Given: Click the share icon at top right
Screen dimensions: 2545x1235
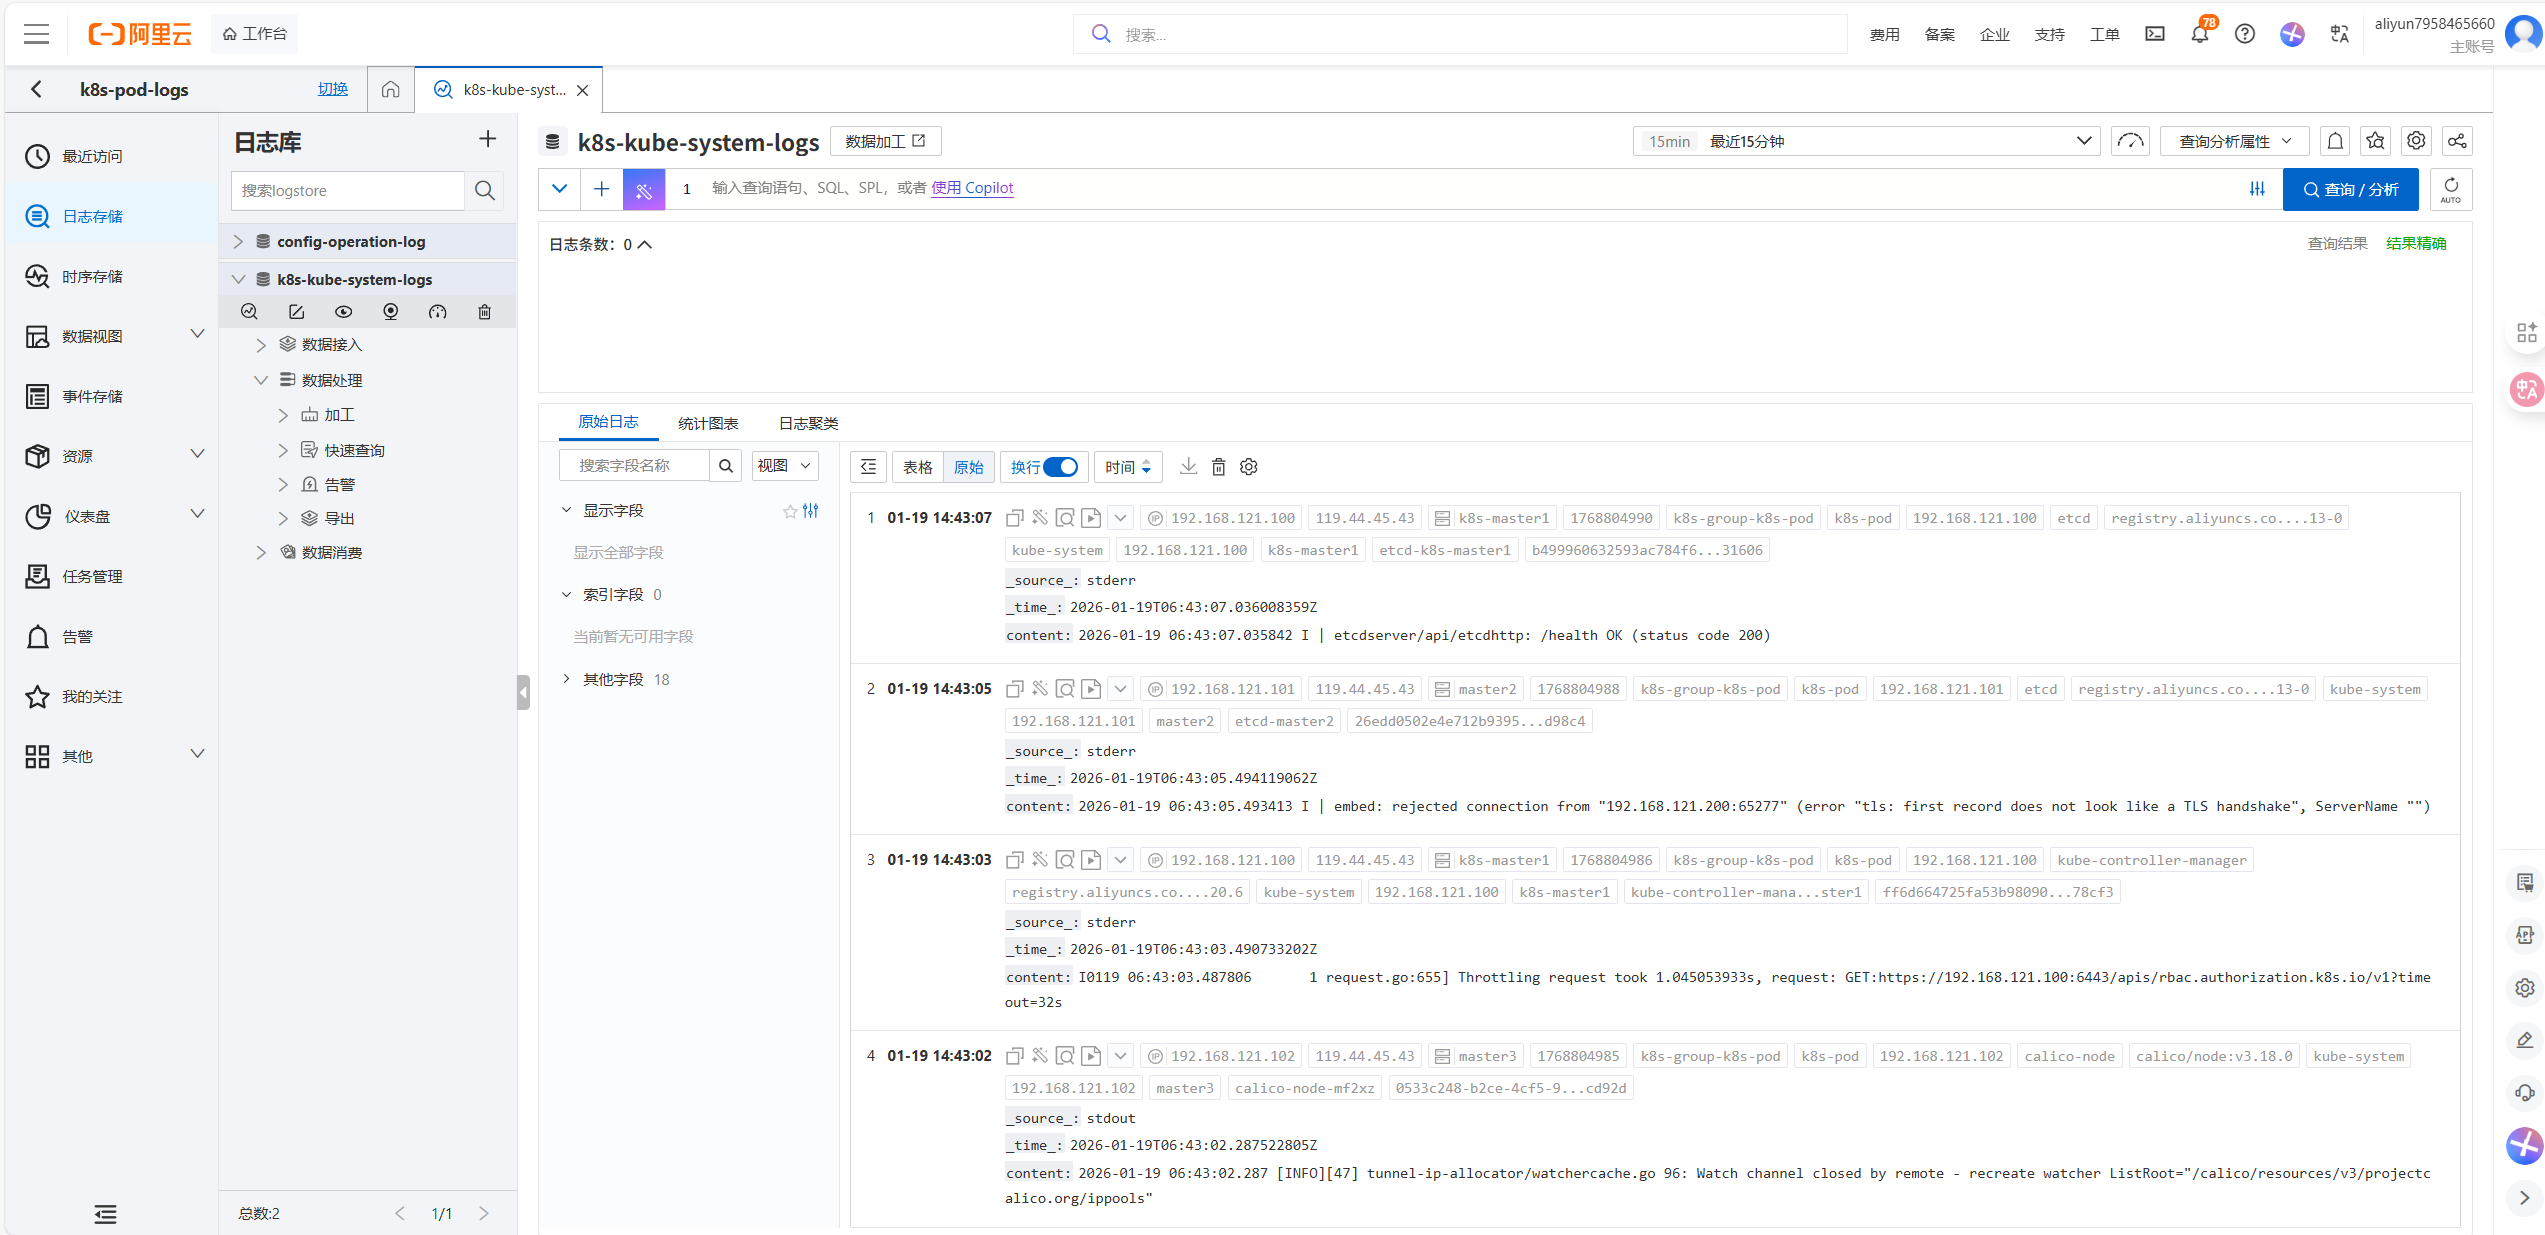Looking at the screenshot, I should click(2457, 141).
